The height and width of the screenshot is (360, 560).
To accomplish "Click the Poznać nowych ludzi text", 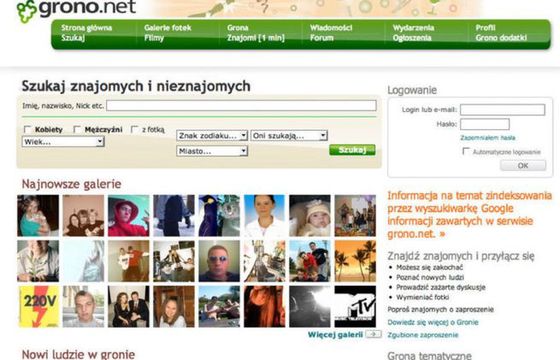I will [430, 277].
